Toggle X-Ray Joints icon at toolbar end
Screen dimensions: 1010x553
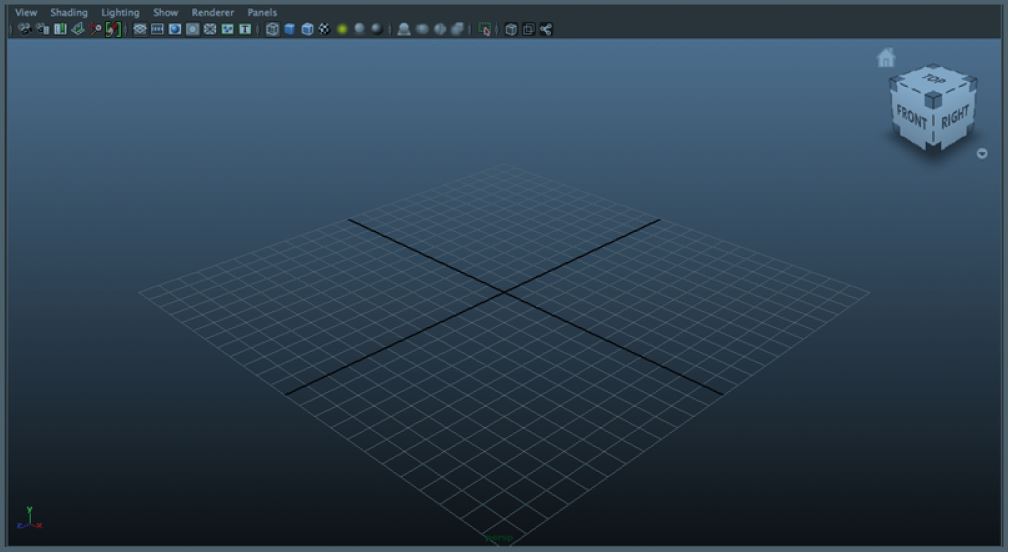click(546, 29)
